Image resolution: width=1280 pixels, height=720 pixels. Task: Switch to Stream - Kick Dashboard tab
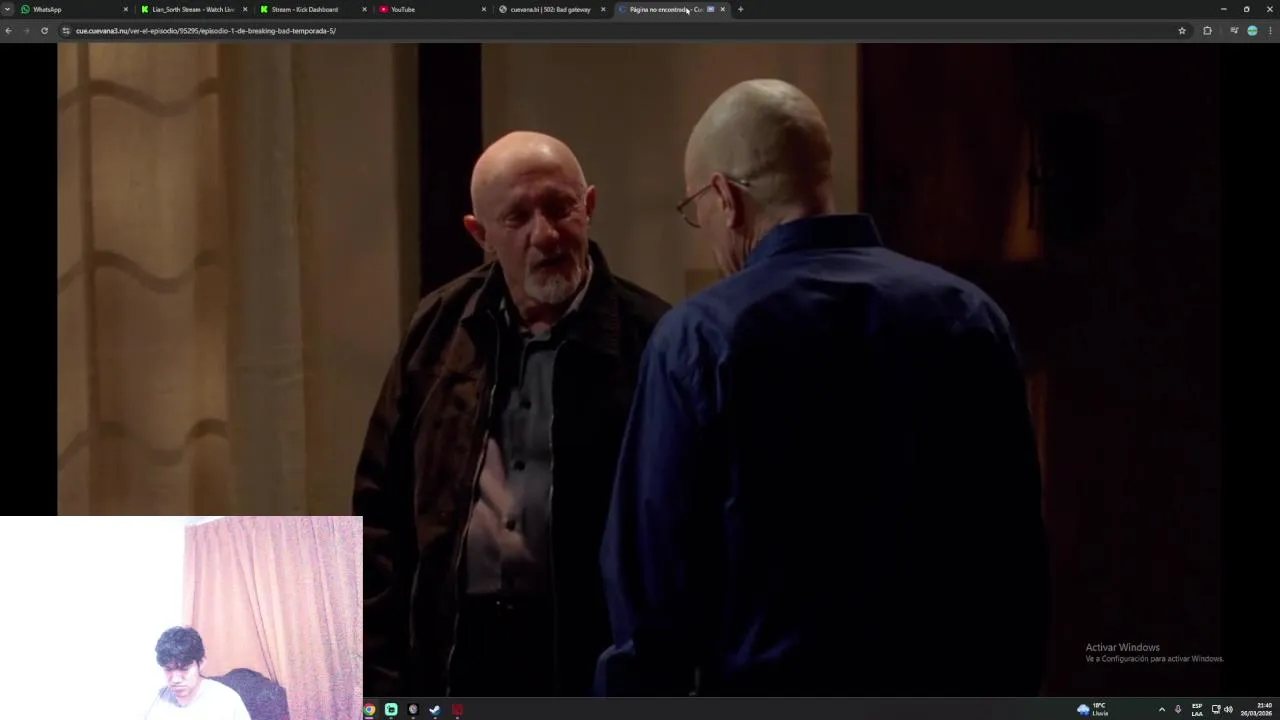click(313, 9)
